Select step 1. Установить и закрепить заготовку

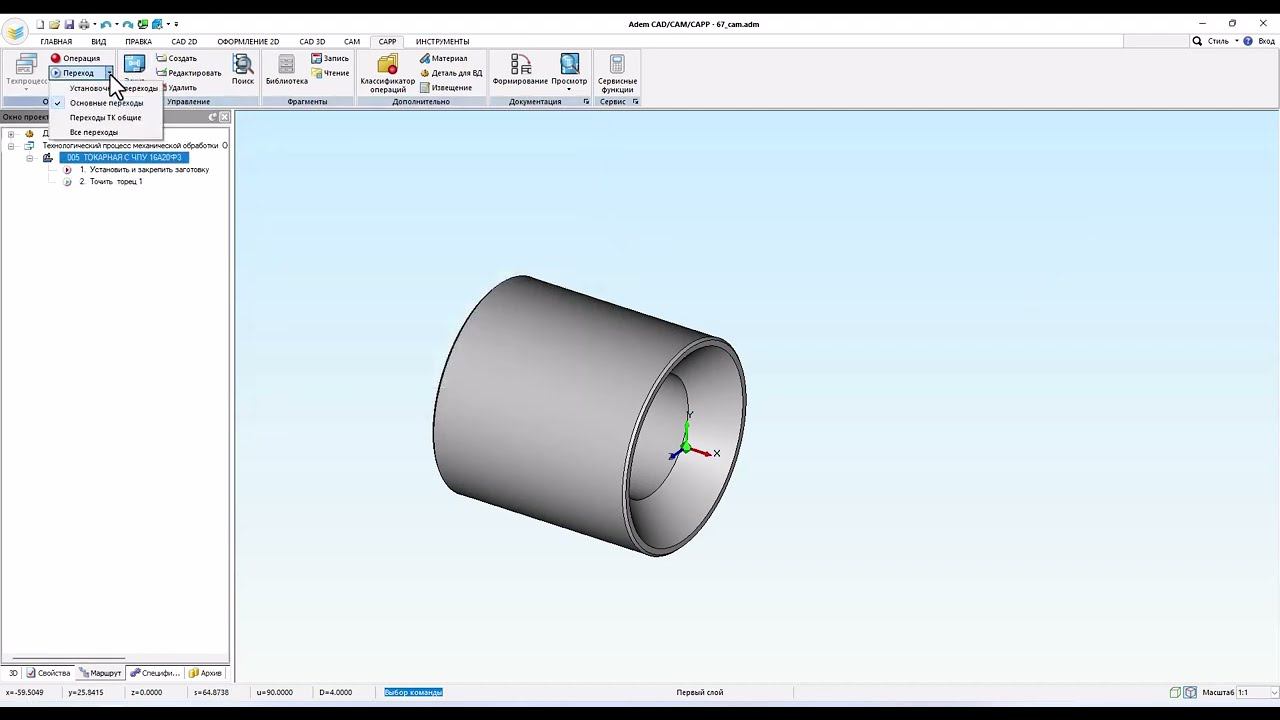coord(144,170)
